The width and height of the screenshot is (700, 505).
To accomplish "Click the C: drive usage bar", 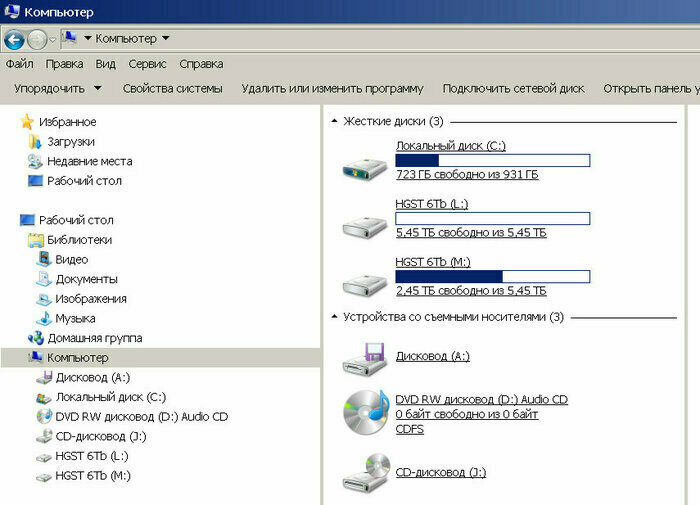I will 493,160.
